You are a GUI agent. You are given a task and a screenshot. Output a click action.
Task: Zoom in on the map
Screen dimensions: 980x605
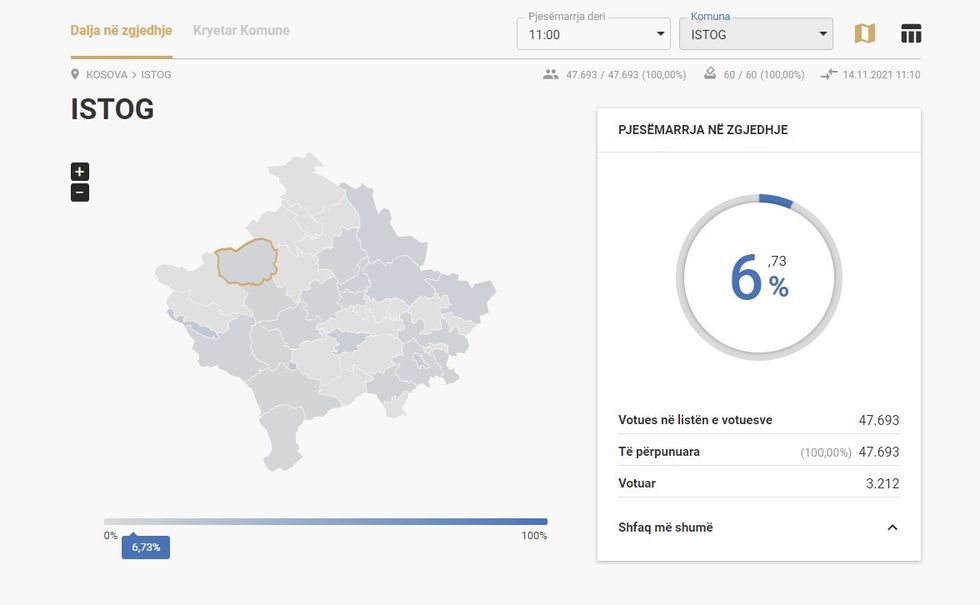point(80,172)
